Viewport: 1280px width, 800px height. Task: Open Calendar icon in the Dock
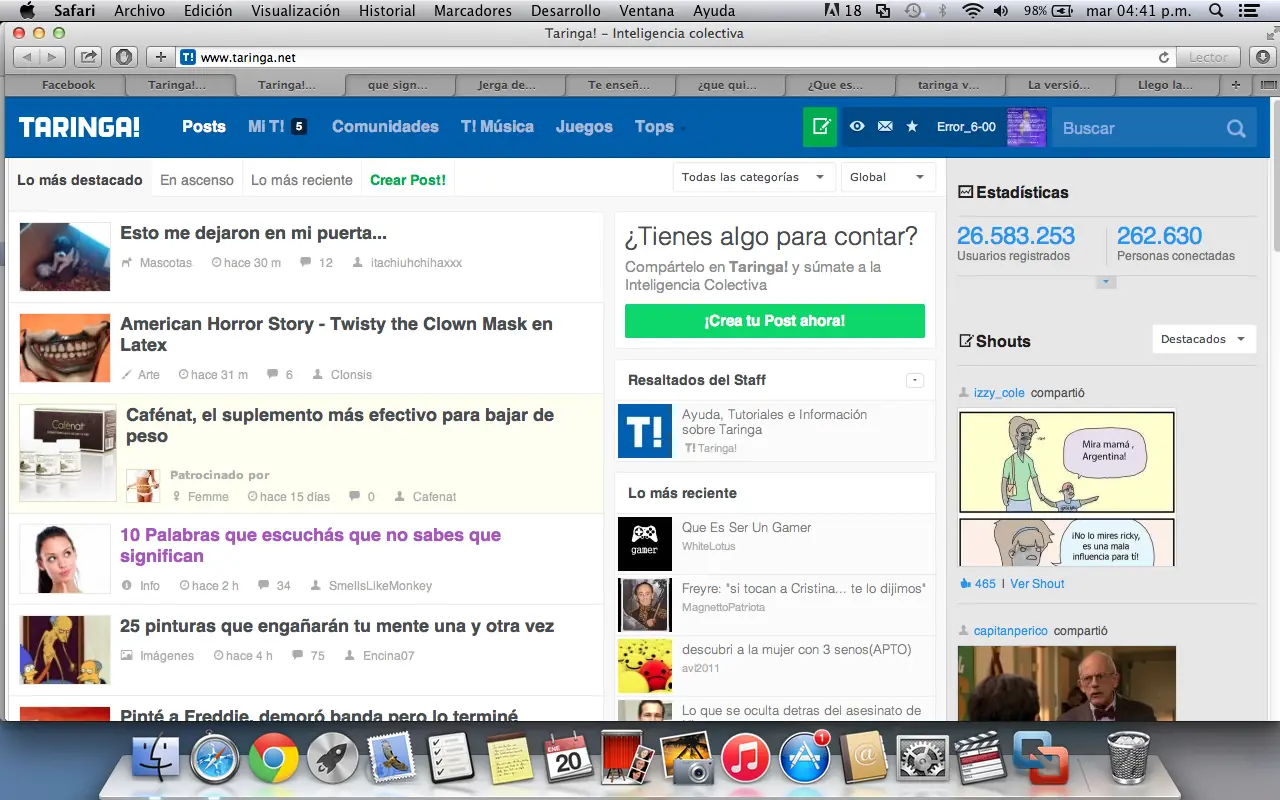point(568,759)
